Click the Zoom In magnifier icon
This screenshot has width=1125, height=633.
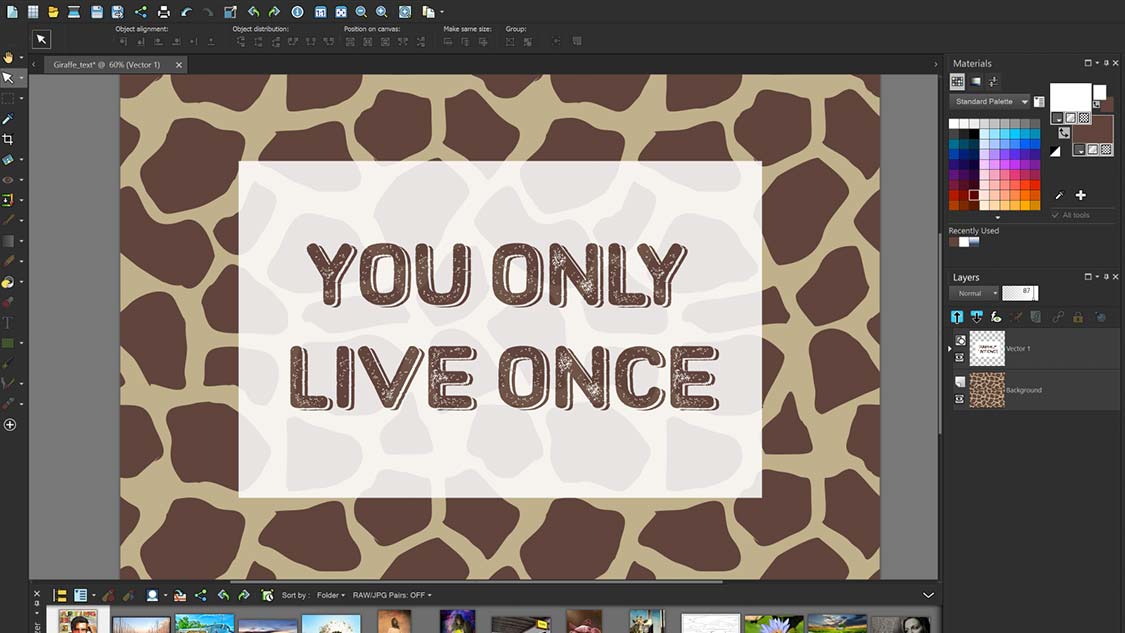(x=380, y=12)
